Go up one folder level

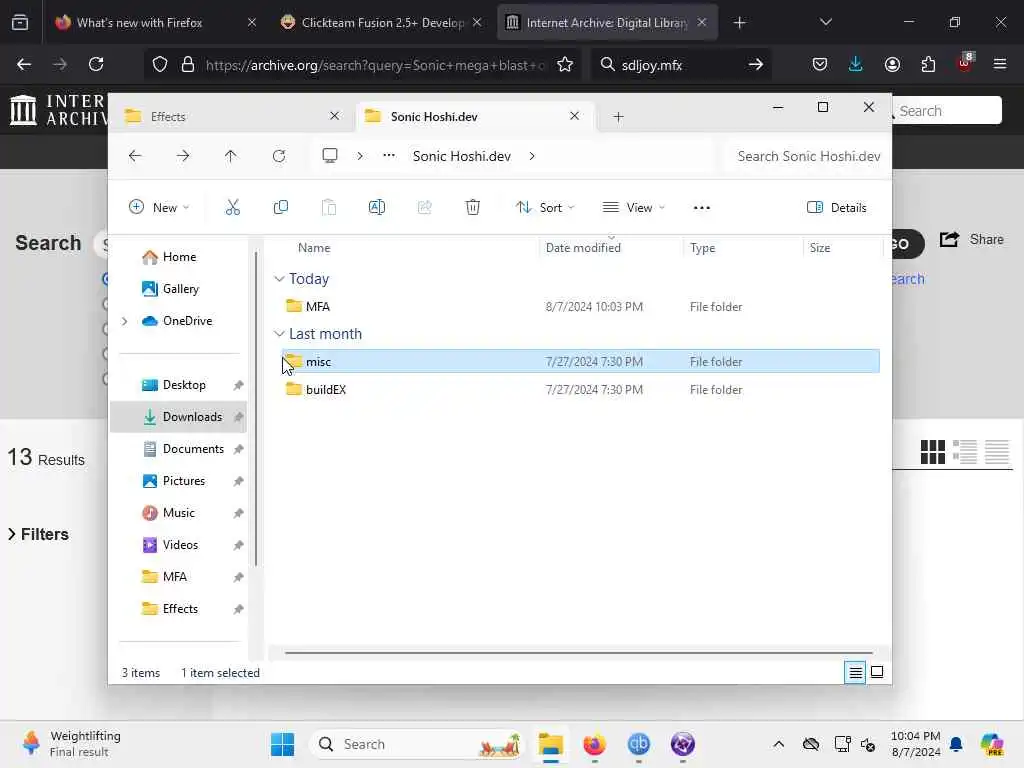coord(231,156)
